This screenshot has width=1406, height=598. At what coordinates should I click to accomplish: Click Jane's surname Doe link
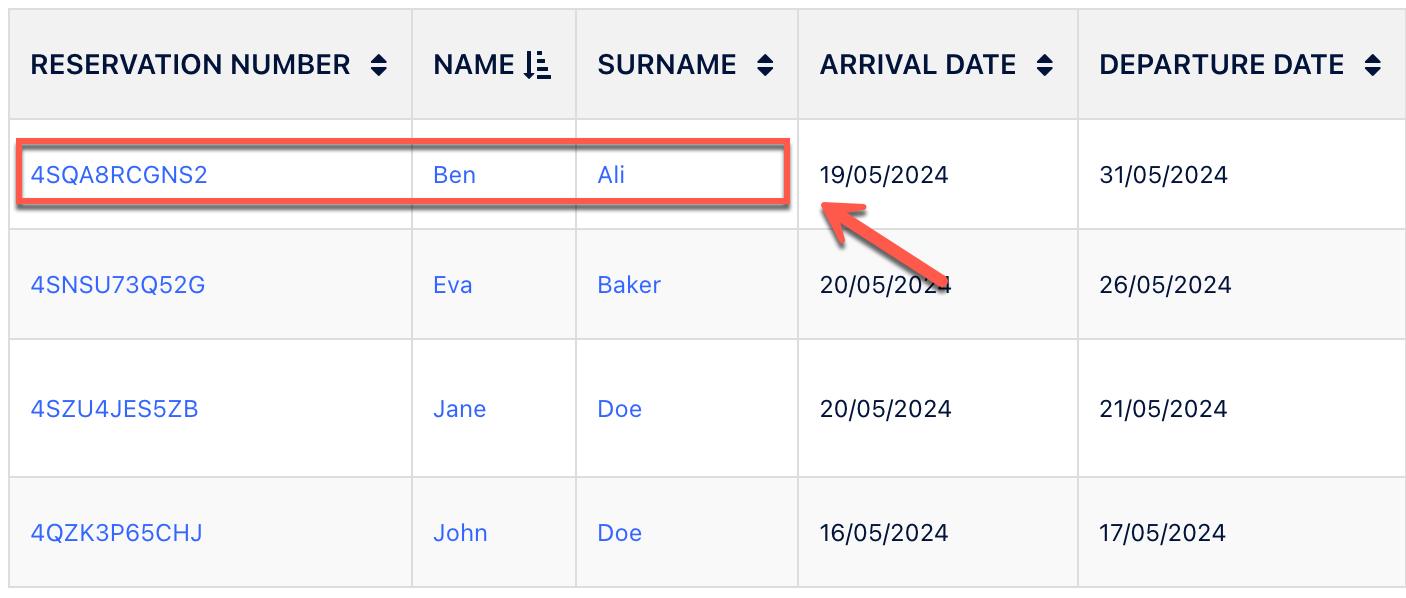click(619, 409)
